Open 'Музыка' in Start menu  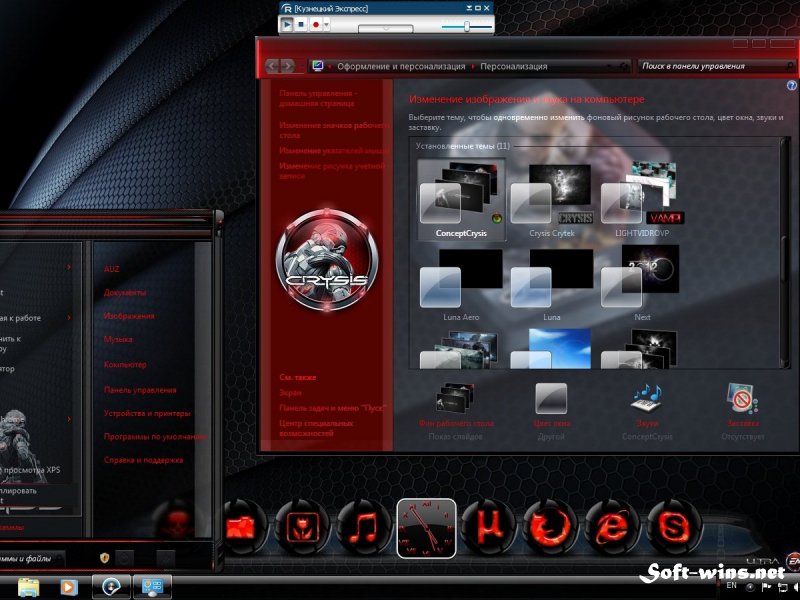pyautogui.click(x=118, y=339)
